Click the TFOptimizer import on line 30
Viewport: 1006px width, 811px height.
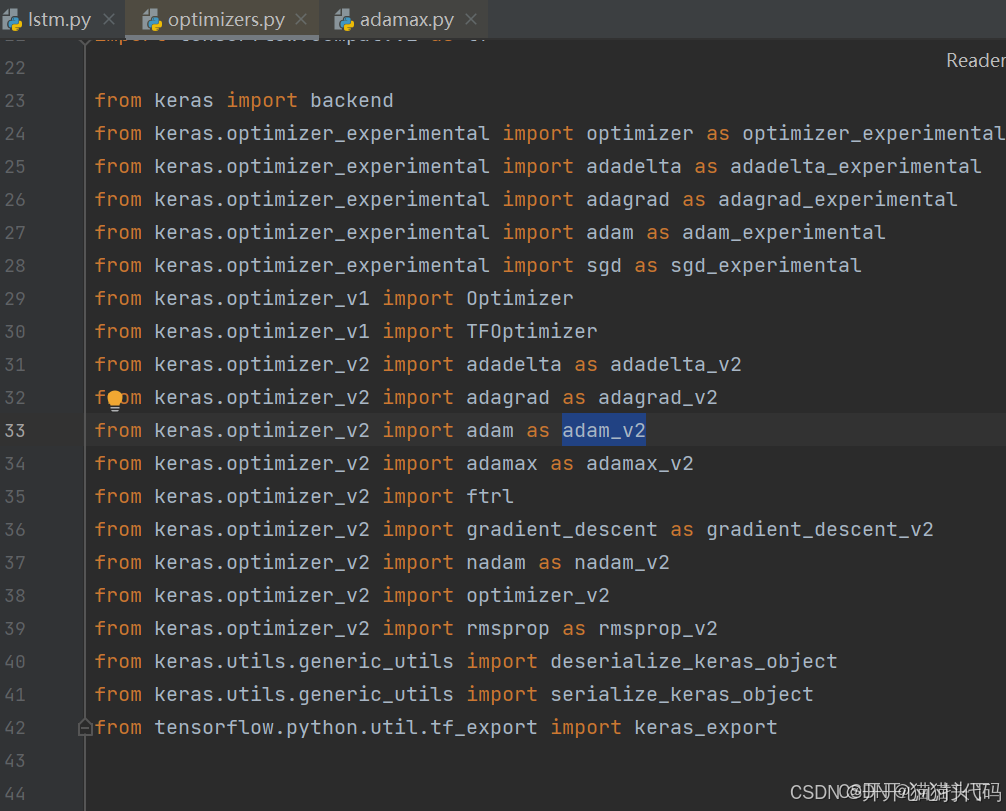[x=531, y=331]
